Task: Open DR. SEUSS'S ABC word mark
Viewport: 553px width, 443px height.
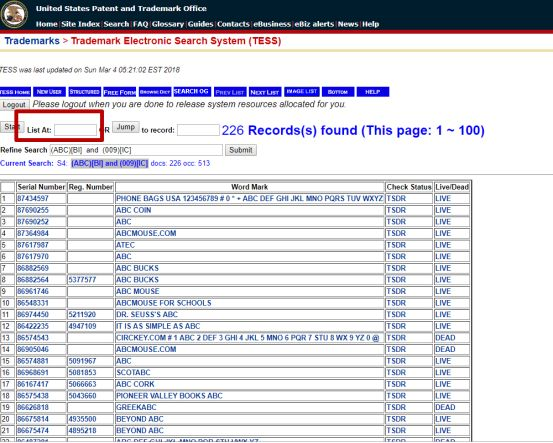Action: click(x=147, y=314)
